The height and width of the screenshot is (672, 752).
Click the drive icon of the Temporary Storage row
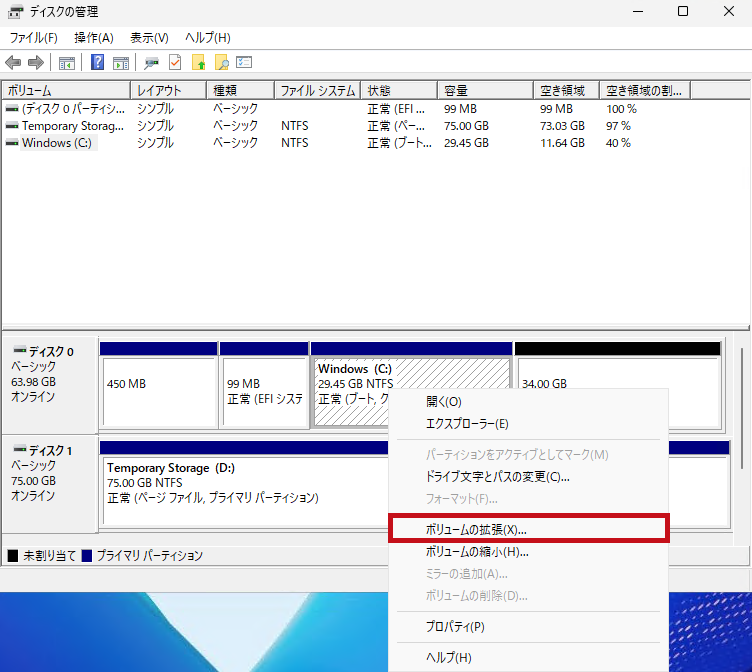point(12,126)
